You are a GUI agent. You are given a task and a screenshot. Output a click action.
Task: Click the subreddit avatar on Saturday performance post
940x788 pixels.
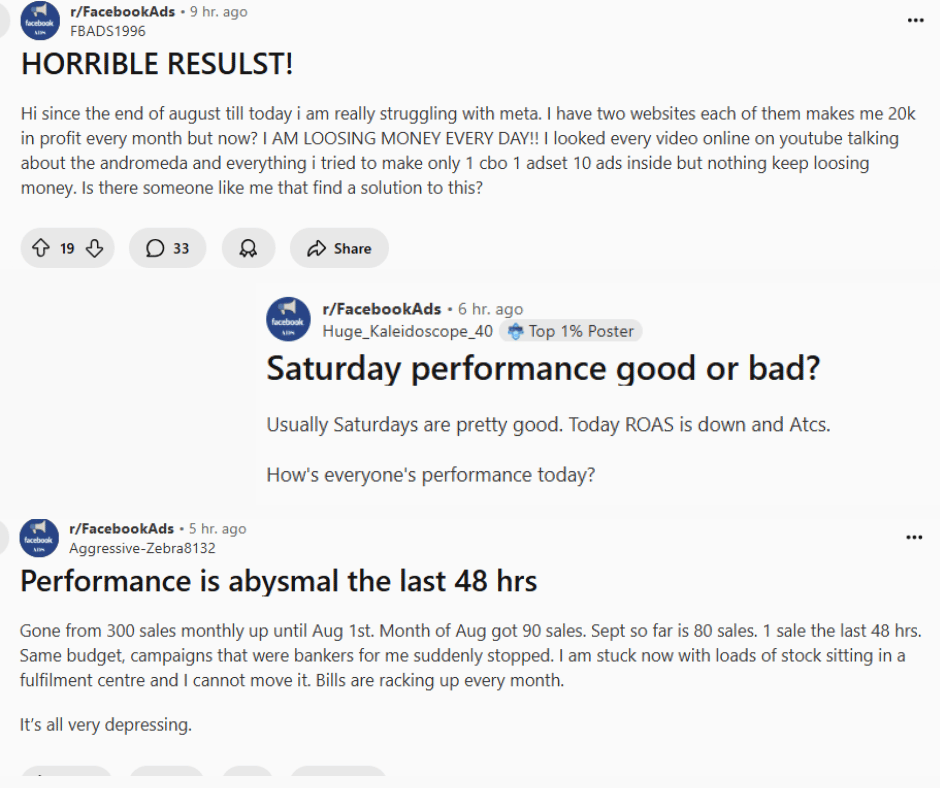point(288,320)
